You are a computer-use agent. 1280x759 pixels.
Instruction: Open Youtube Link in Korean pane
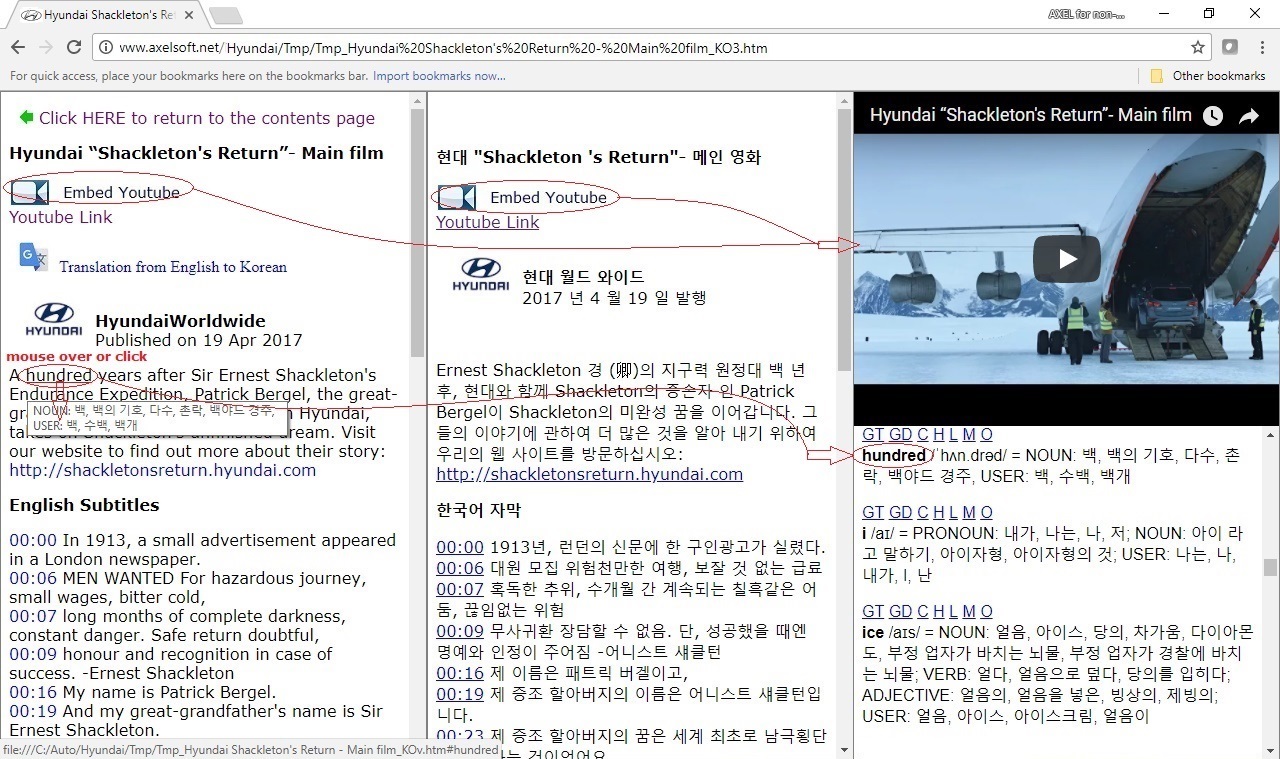[487, 222]
